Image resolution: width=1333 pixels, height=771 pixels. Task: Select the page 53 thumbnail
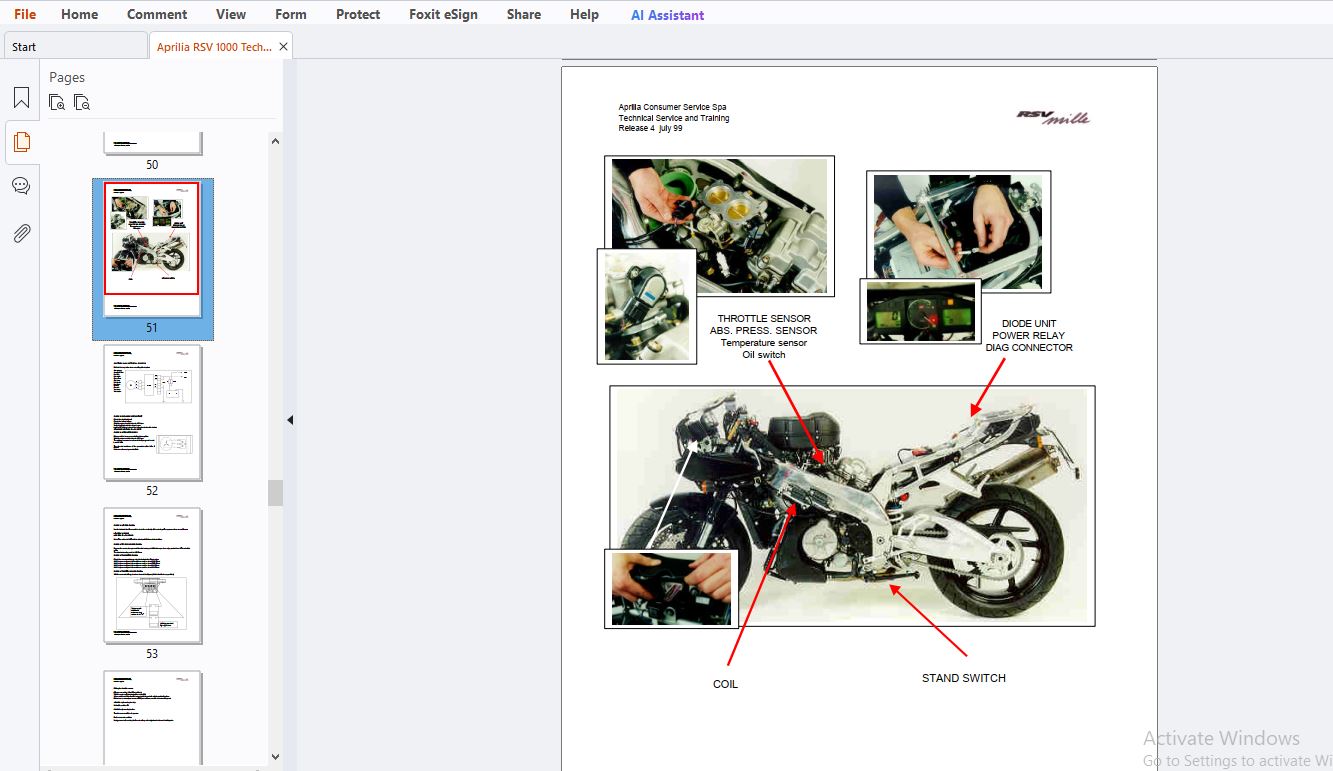coord(153,576)
